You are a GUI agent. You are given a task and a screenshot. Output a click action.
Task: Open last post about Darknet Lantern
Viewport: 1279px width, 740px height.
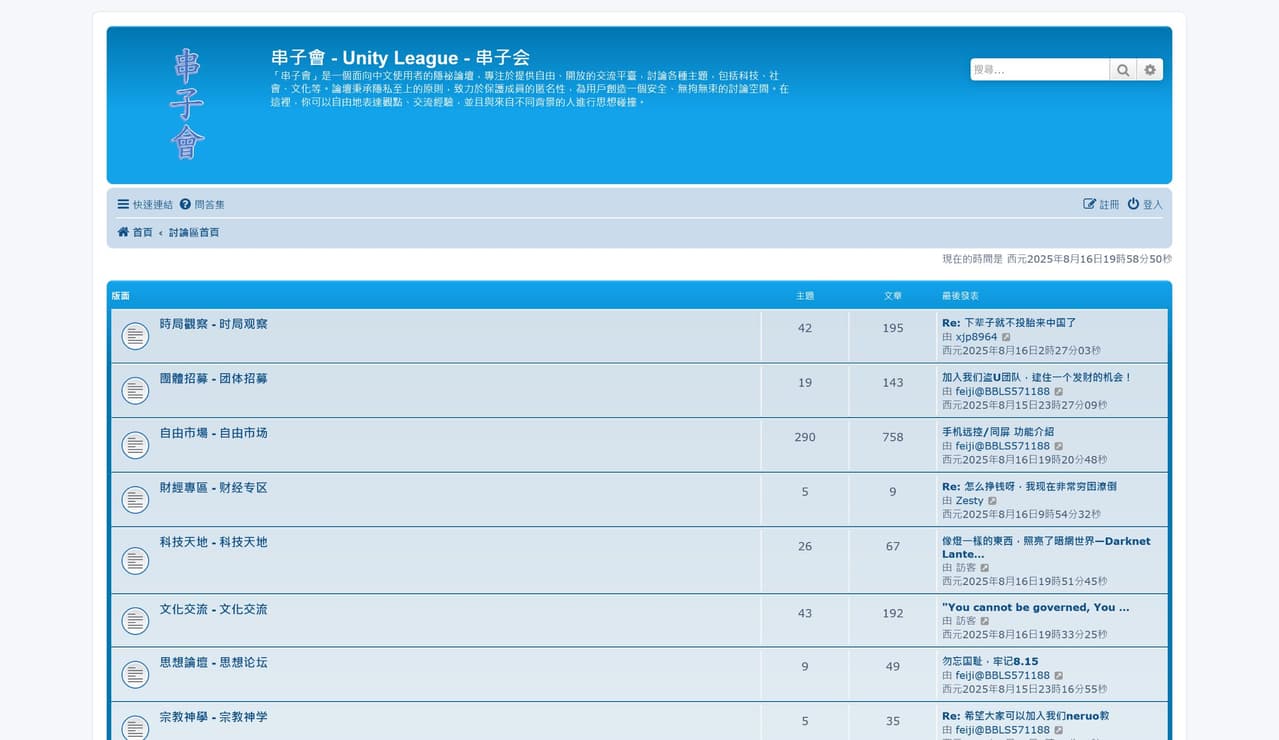[x=1046, y=547]
